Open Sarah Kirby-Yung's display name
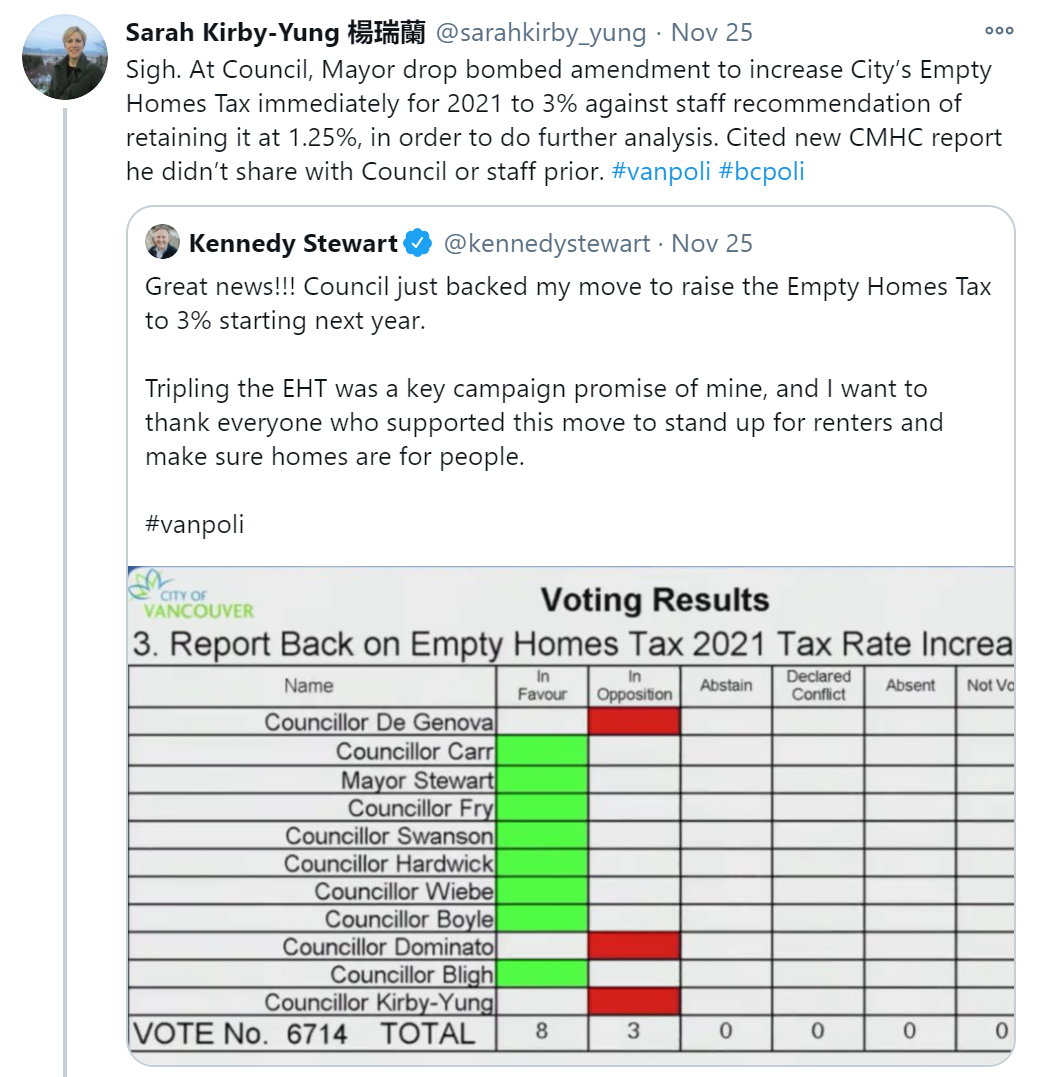Viewport: 1040px width, 1077px height. click(275, 32)
